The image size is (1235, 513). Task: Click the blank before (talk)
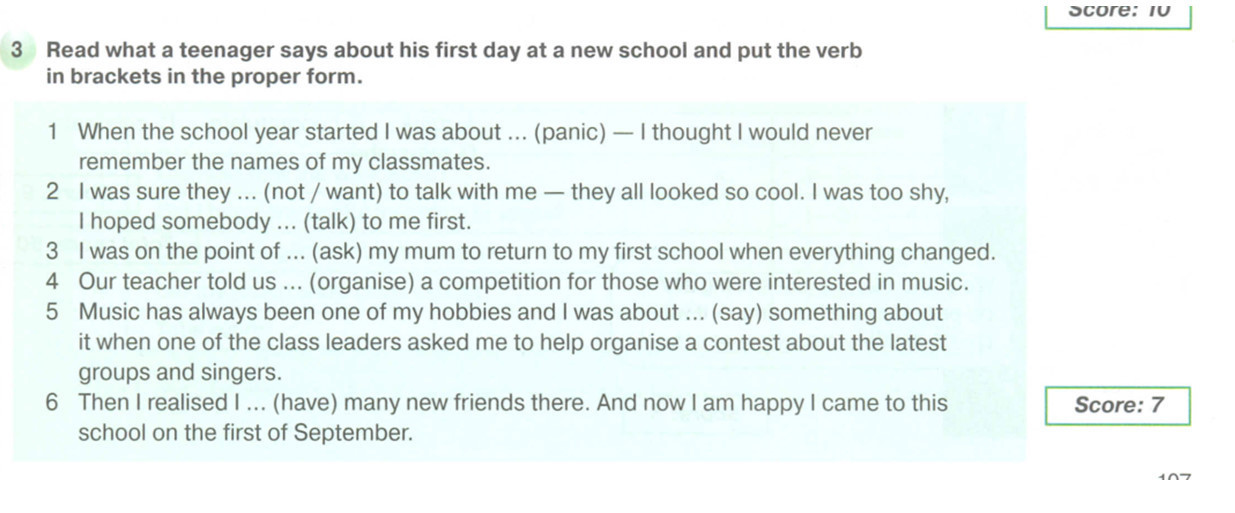point(285,222)
